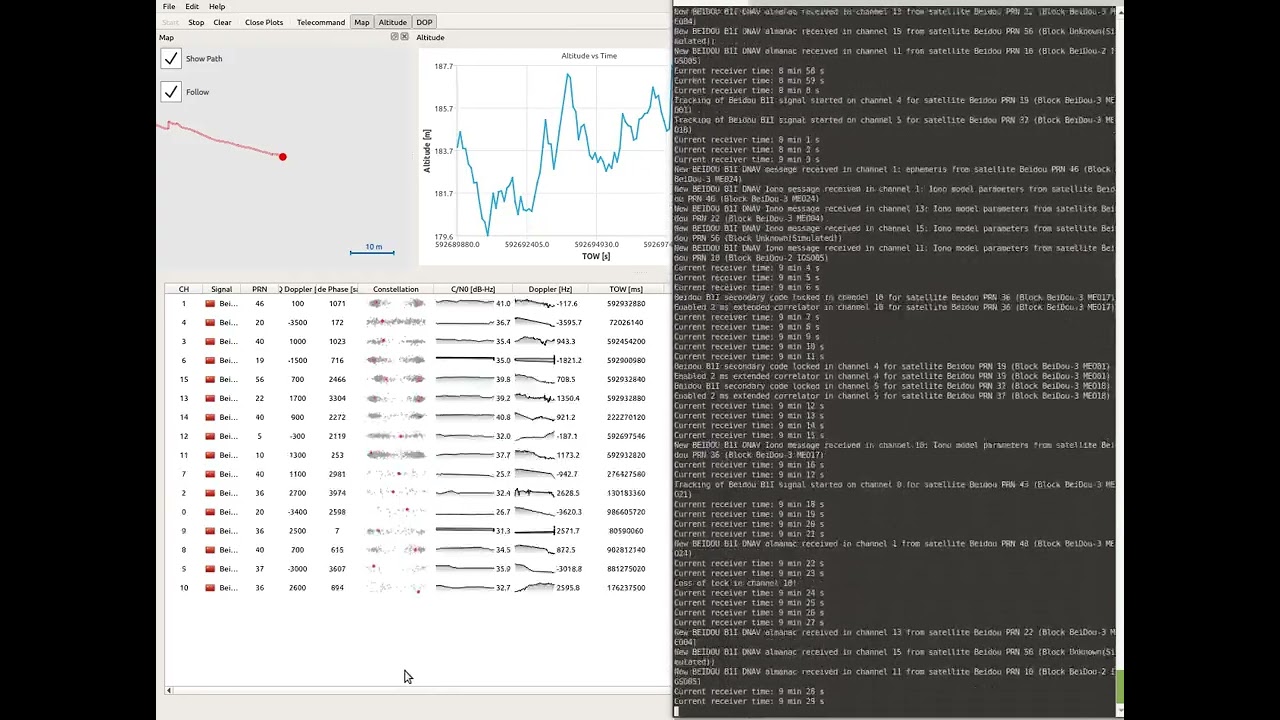Click the China flag icon in channel 12 row
This screenshot has height=720, width=1280.
pyautogui.click(x=210, y=436)
